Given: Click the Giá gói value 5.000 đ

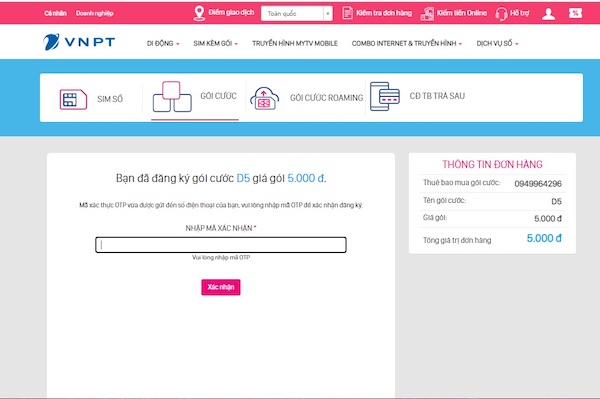Looking at the screenshot, I should 548,219.
